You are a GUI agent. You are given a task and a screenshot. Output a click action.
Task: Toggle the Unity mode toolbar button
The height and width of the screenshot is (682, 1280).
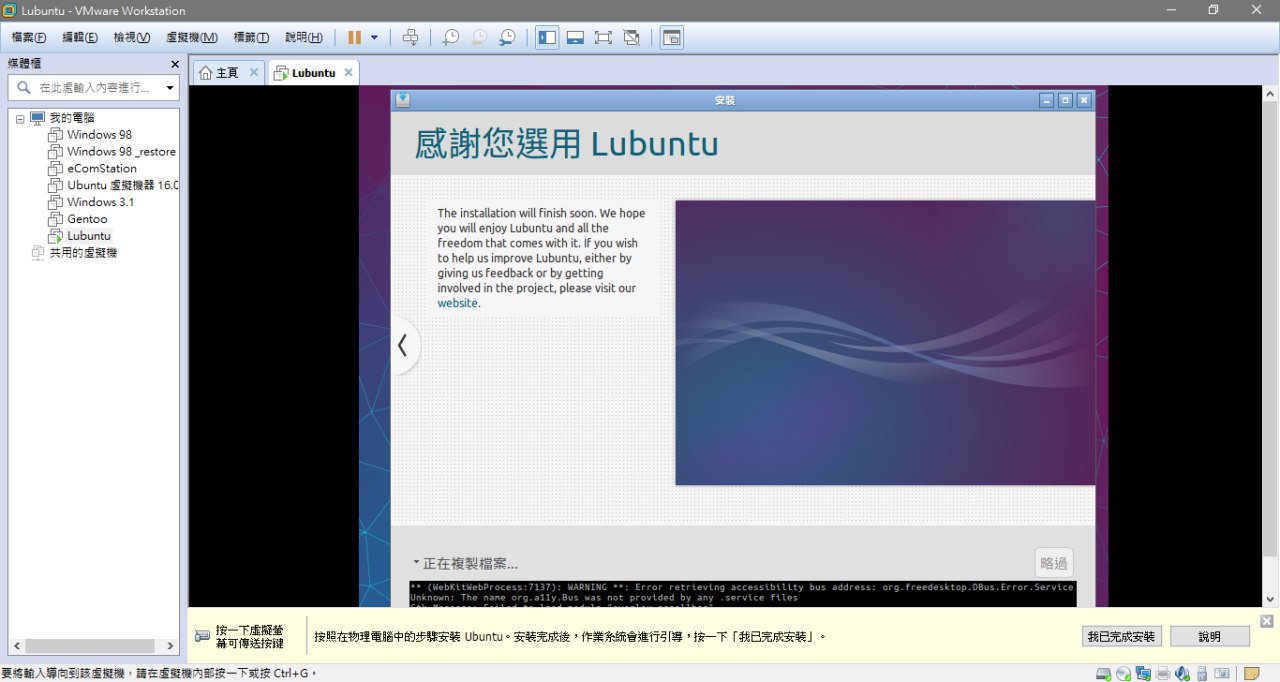click(x=631, y=37)
